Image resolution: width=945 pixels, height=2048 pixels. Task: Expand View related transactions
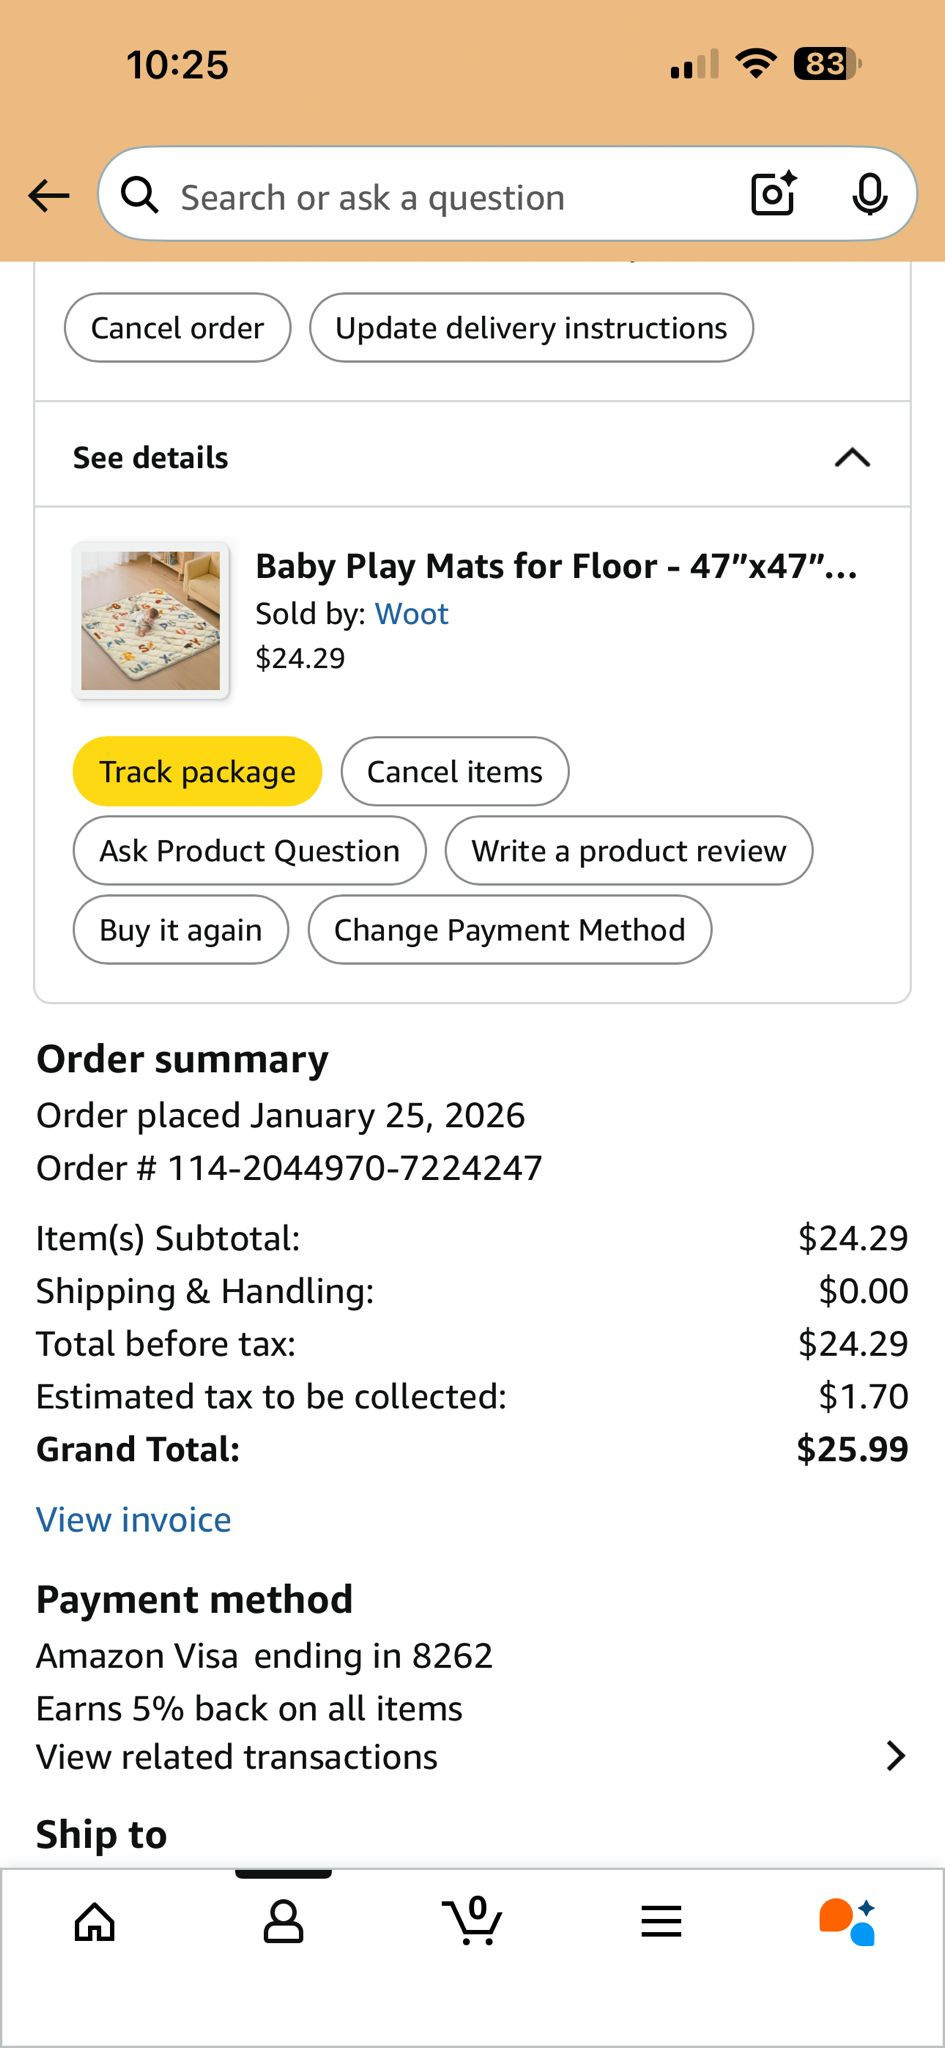coord(895,1756)
